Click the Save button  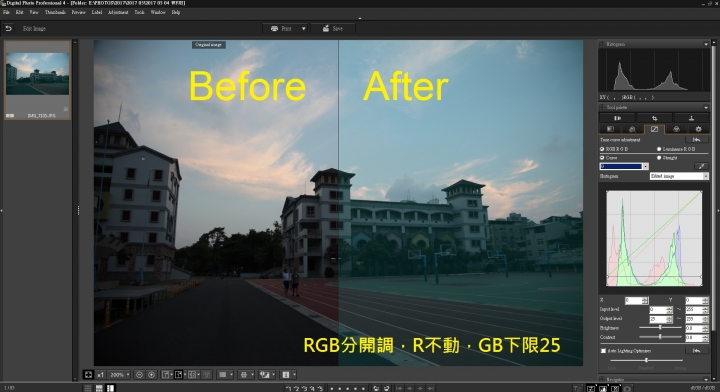[333, 28]
